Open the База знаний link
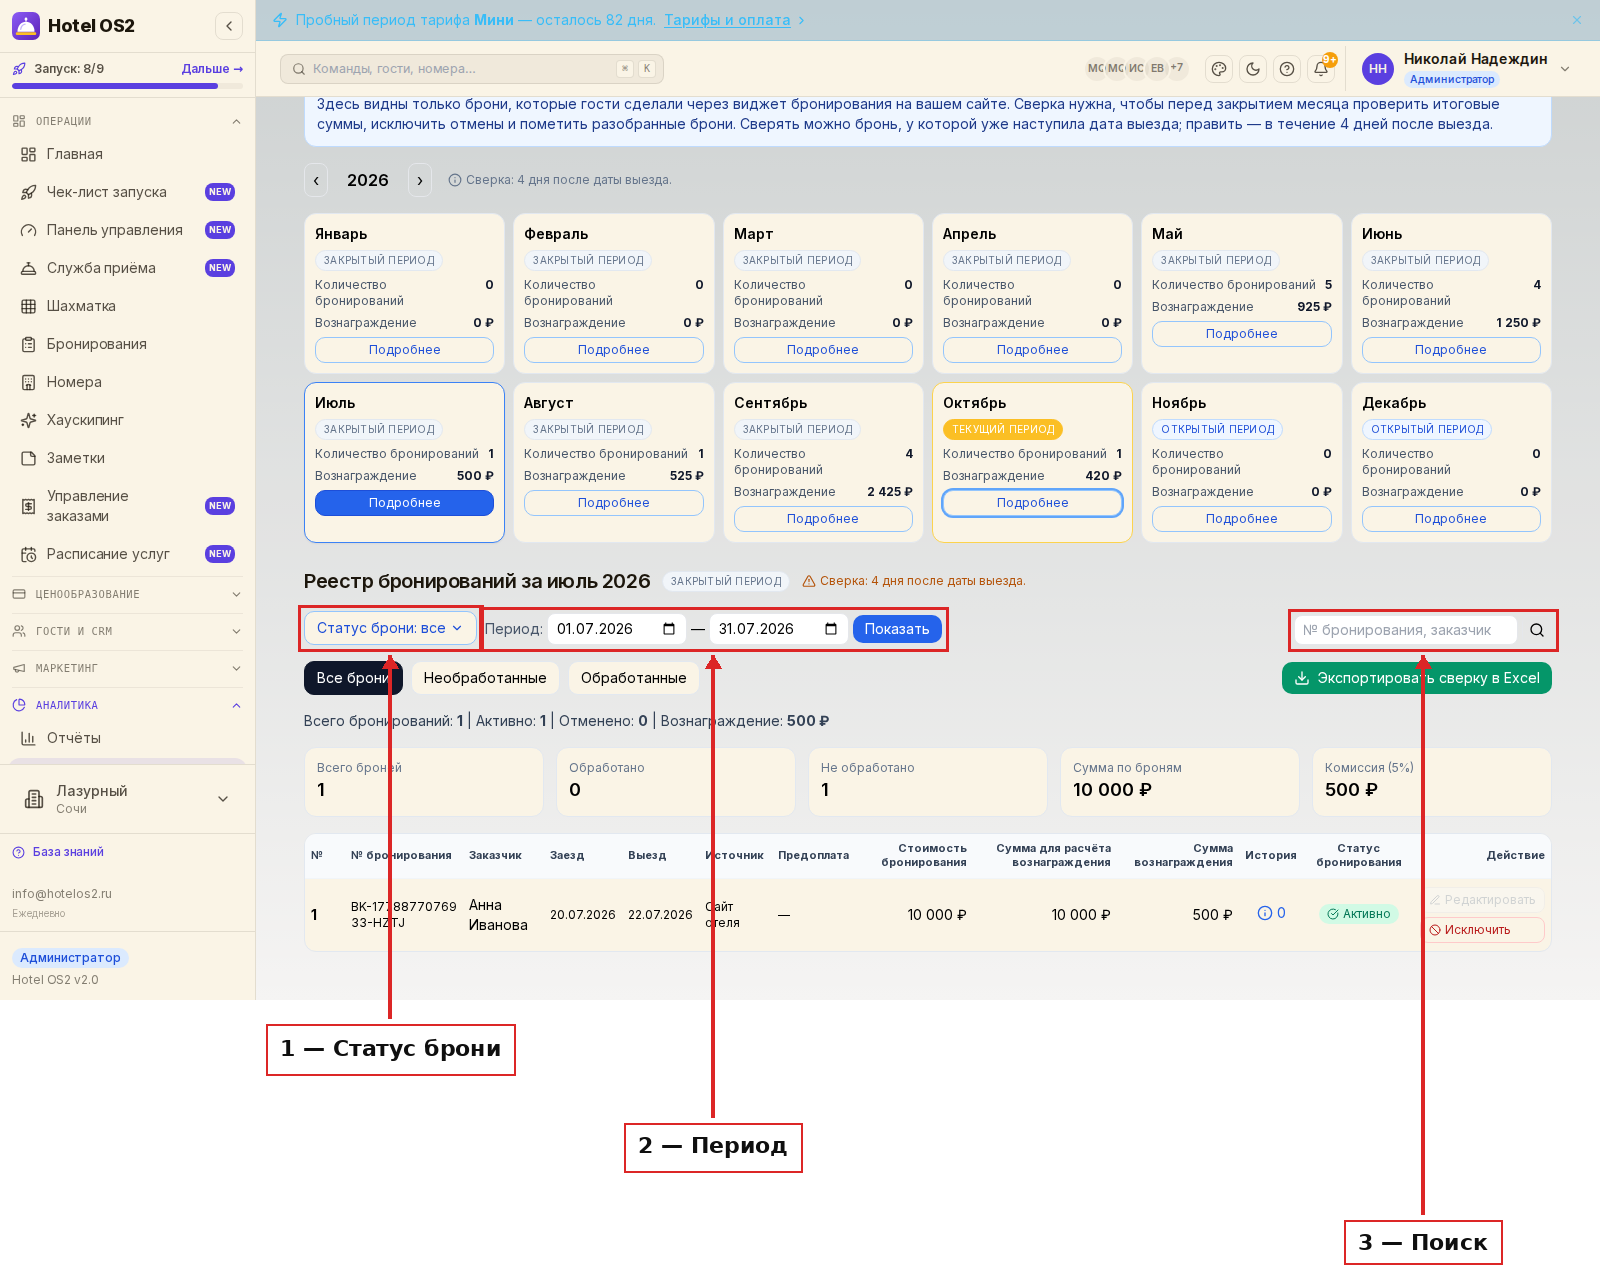1600x1288 pixels. tap(68, 852)
